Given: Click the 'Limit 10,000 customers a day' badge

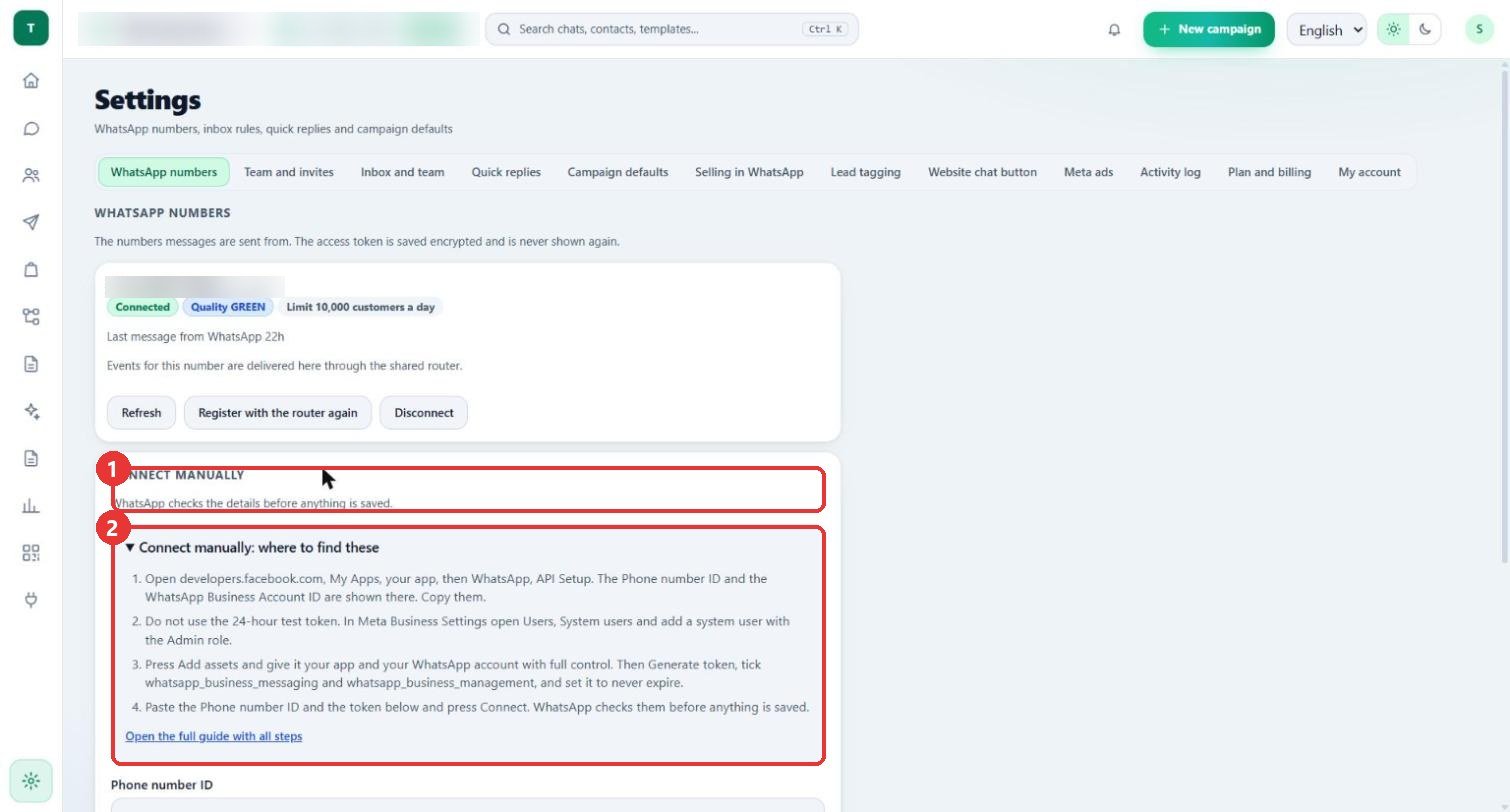Looking at the screenshot, I should [x=361, y=307].
